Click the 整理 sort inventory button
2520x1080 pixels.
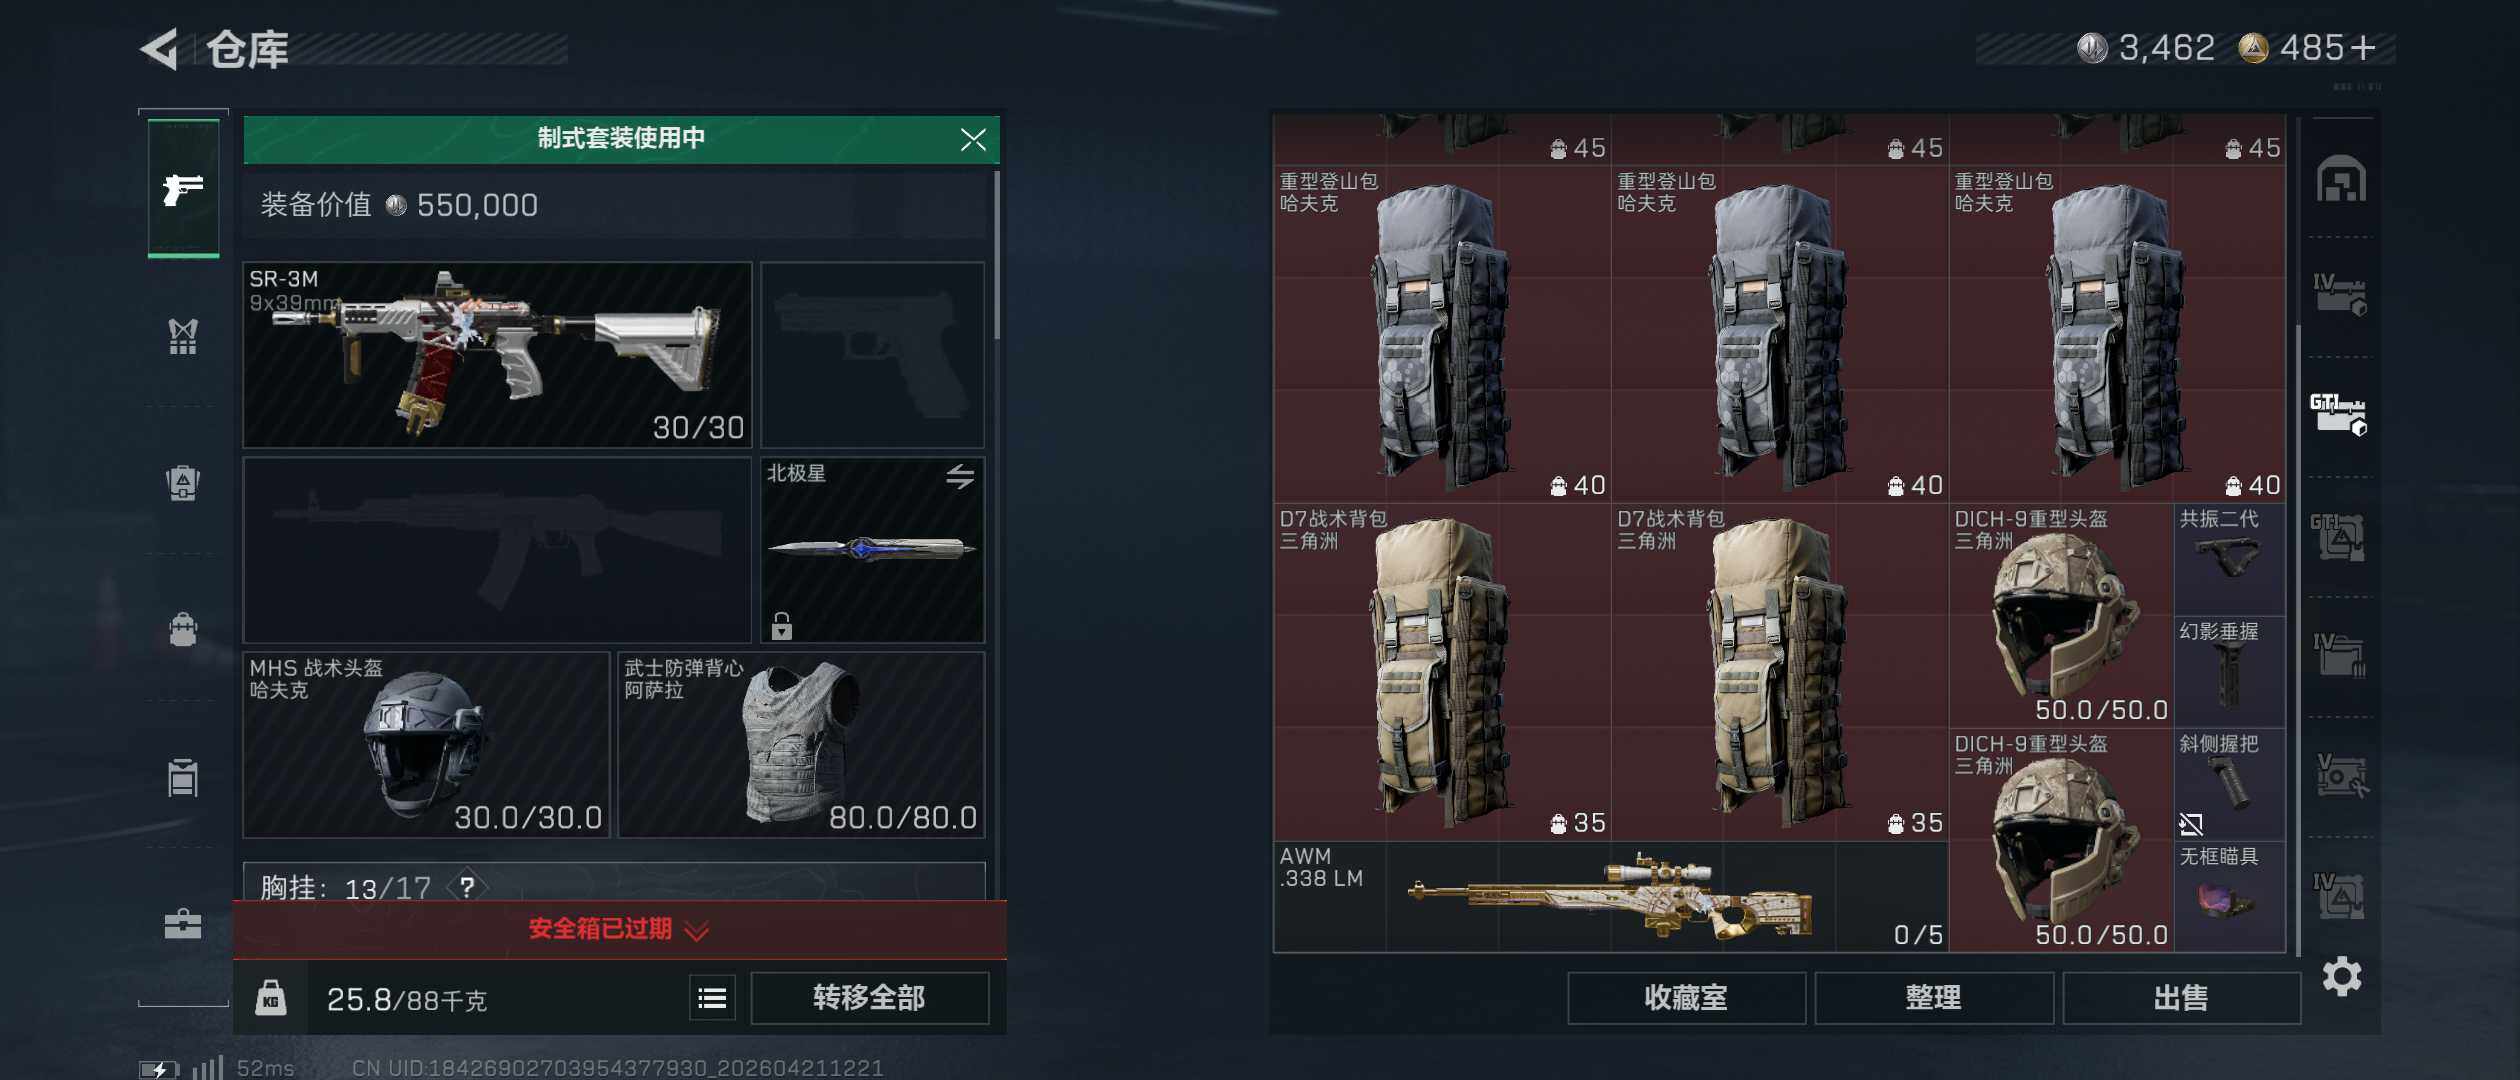pyautogui.click(x=1933, y=998)
